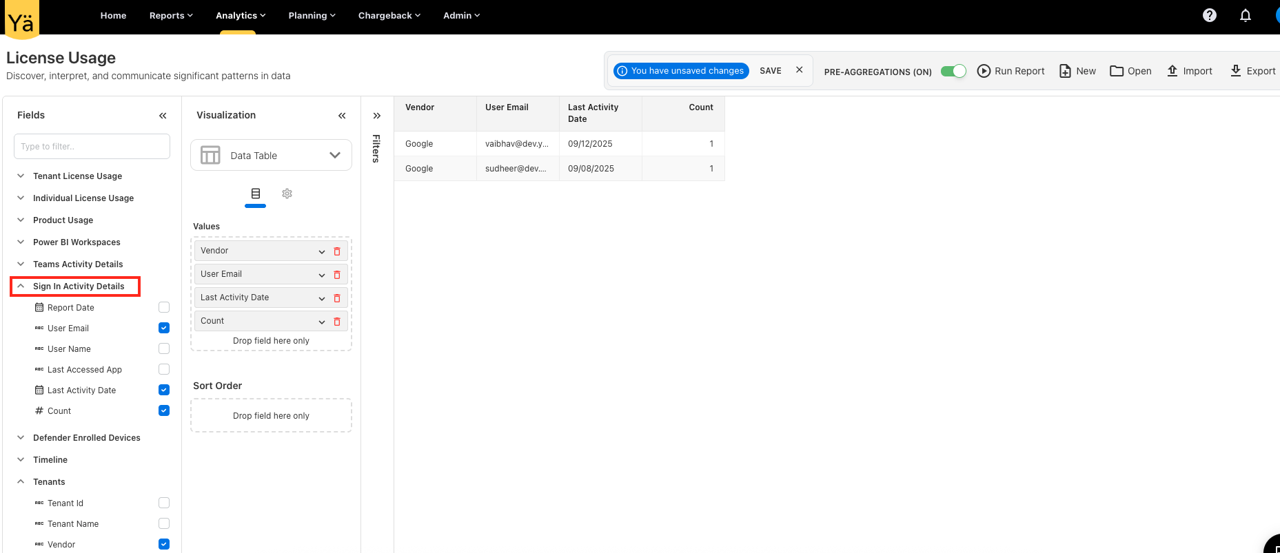Click the Yä logo icon
The image size is (1280, 553).
(21, 19)
